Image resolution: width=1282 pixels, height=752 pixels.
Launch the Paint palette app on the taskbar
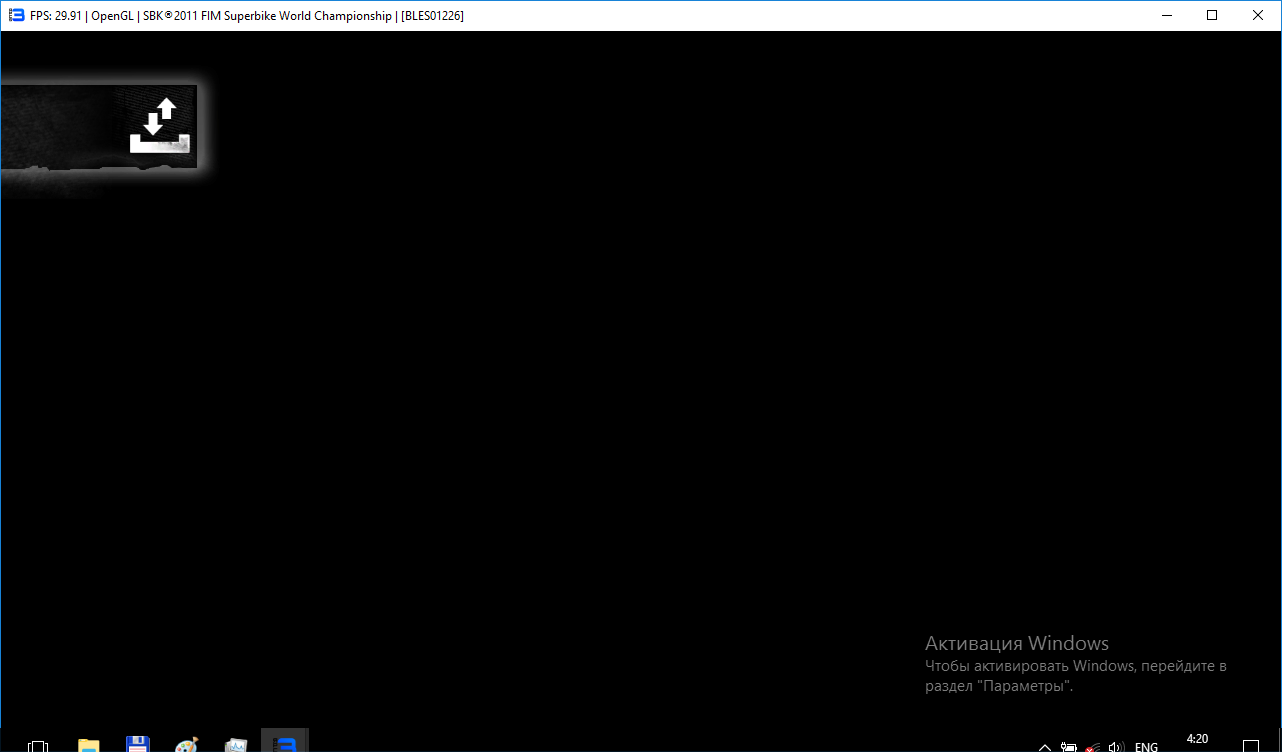tap(186, 745)
